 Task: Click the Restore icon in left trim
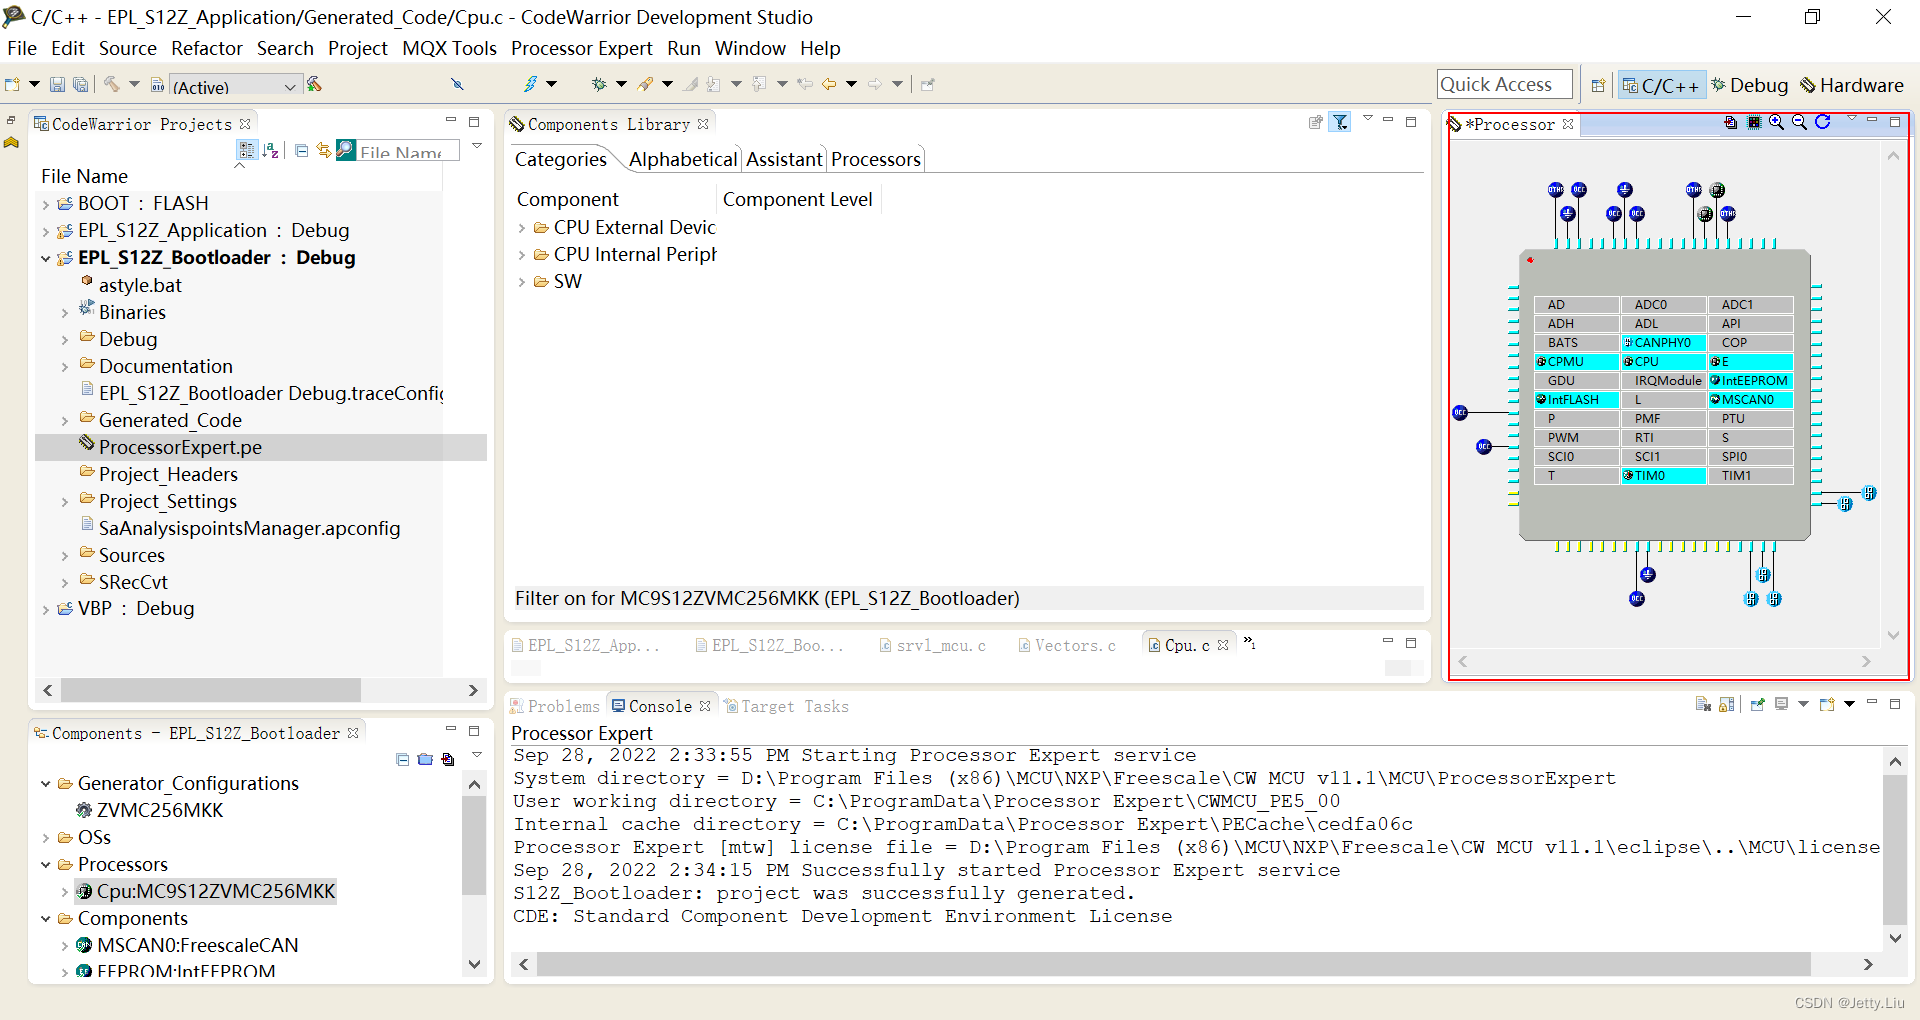pyautogui.click(x=11, y=120)
